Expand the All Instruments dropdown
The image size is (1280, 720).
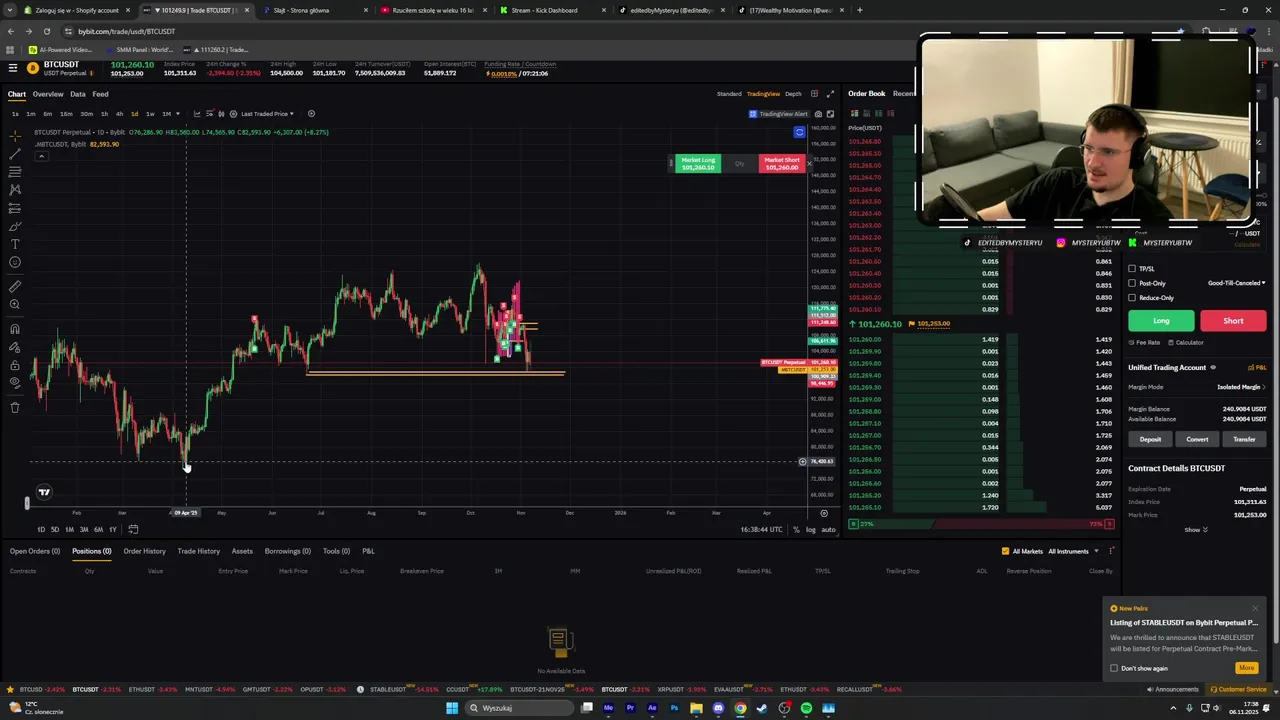click(1073, 551)
